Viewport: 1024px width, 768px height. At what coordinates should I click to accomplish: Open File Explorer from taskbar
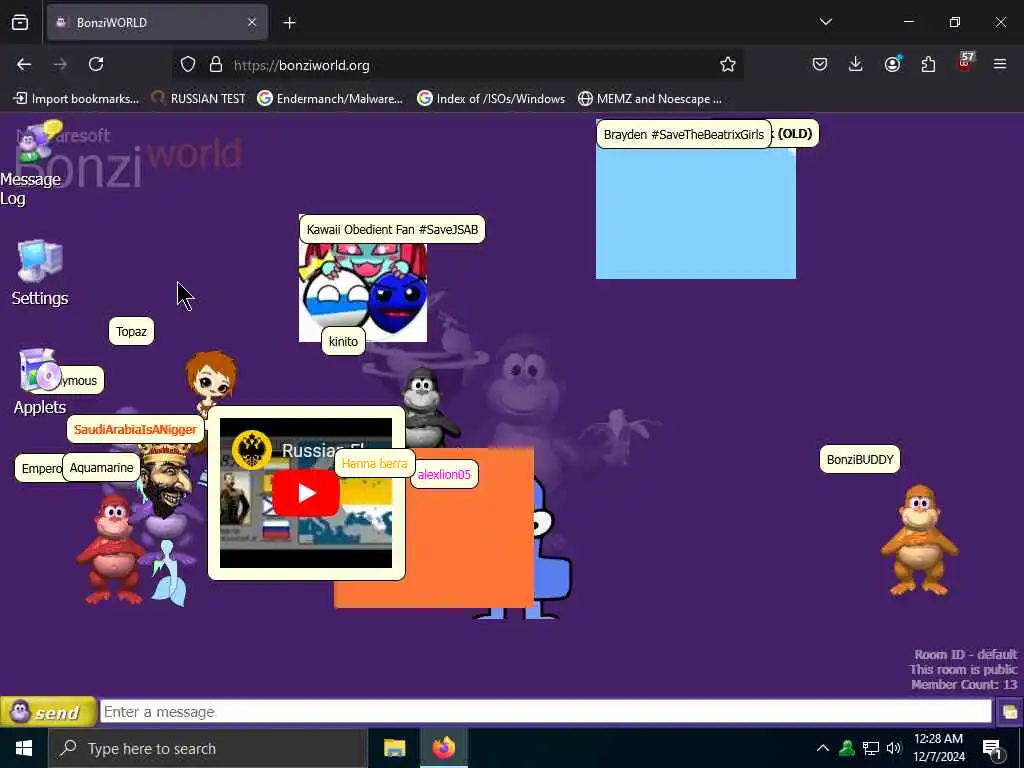[x=394, y=748]
